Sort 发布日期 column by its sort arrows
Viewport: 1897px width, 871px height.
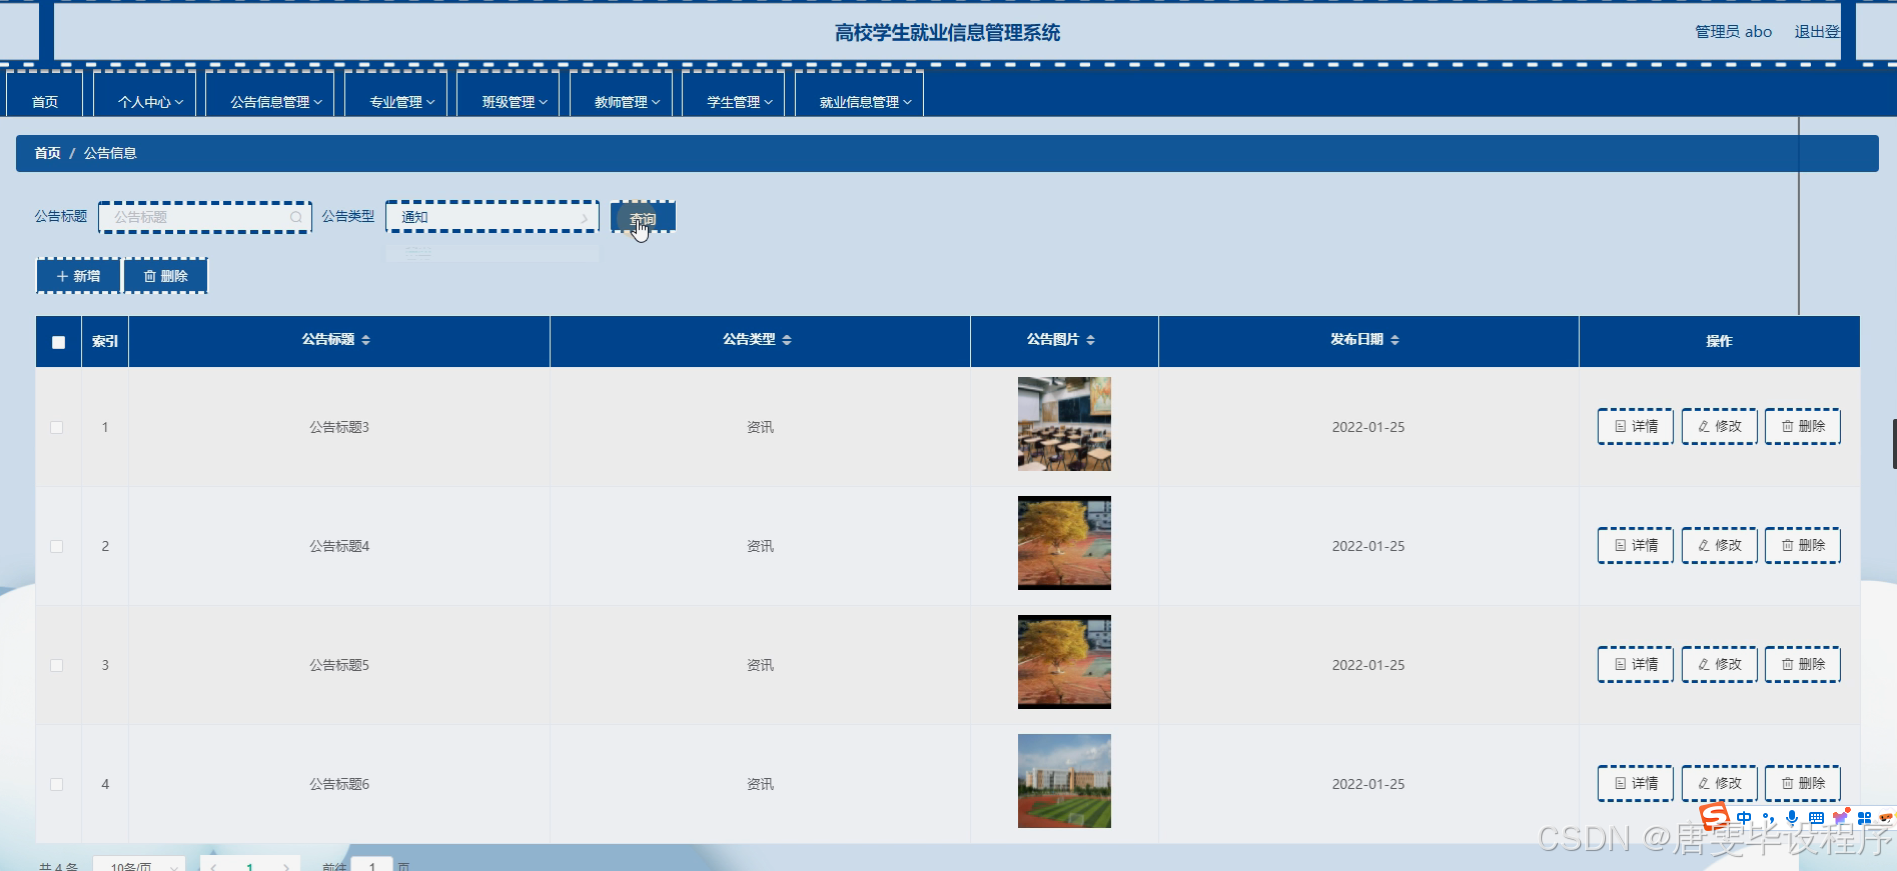pos(1395,340)
